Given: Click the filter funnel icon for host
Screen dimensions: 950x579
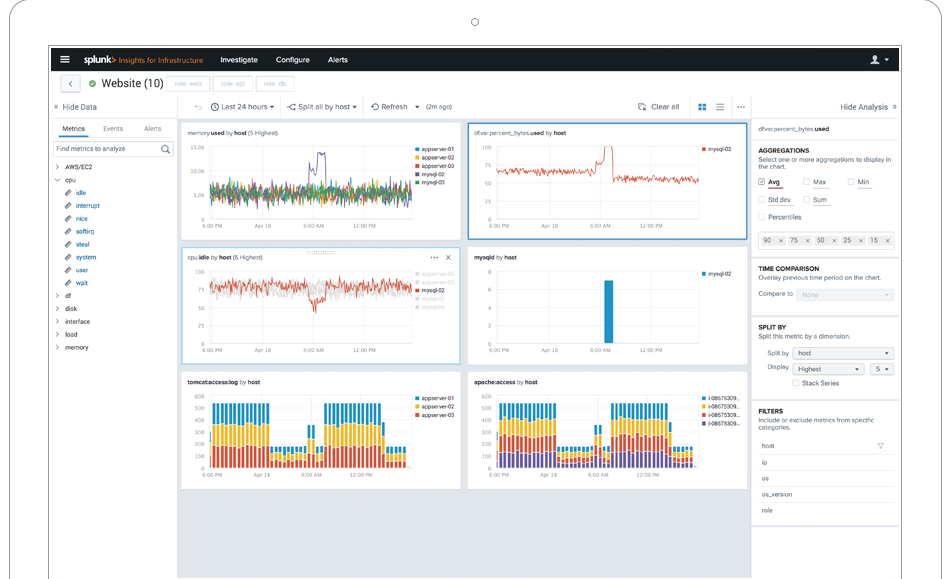Looking at the screenshot, I should pos(880,446).
